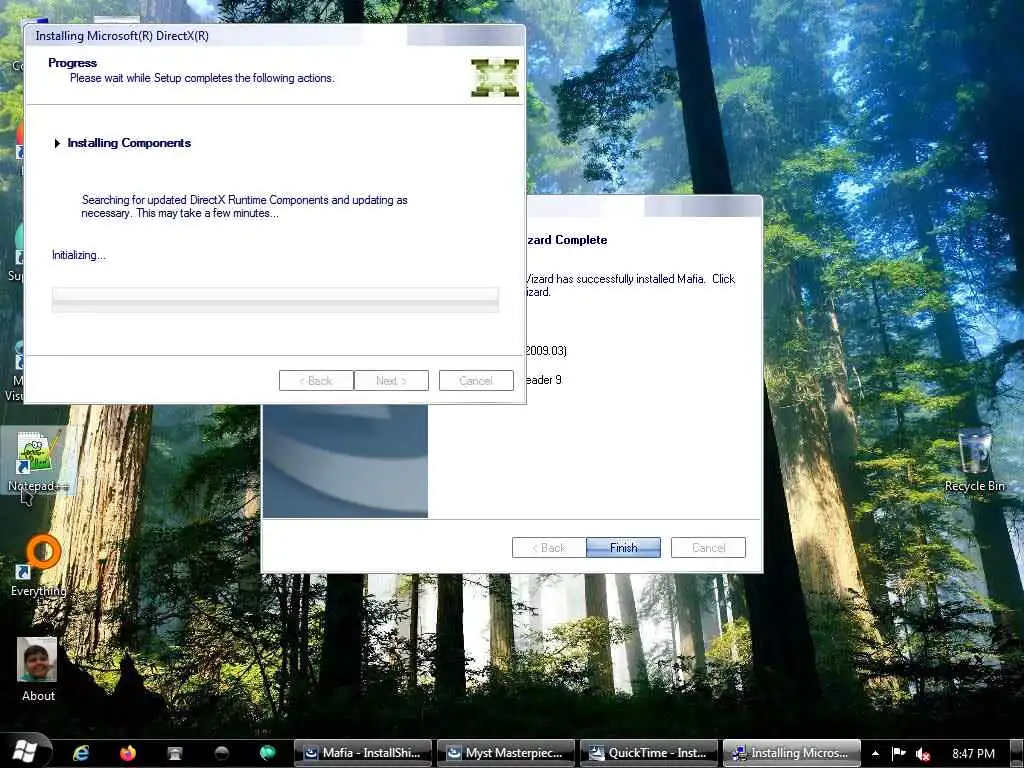This screenshot has height=768, width=1024.
Task: Switch to Installing Microsoft DirectX taskbar button
Action: [792, 753]
